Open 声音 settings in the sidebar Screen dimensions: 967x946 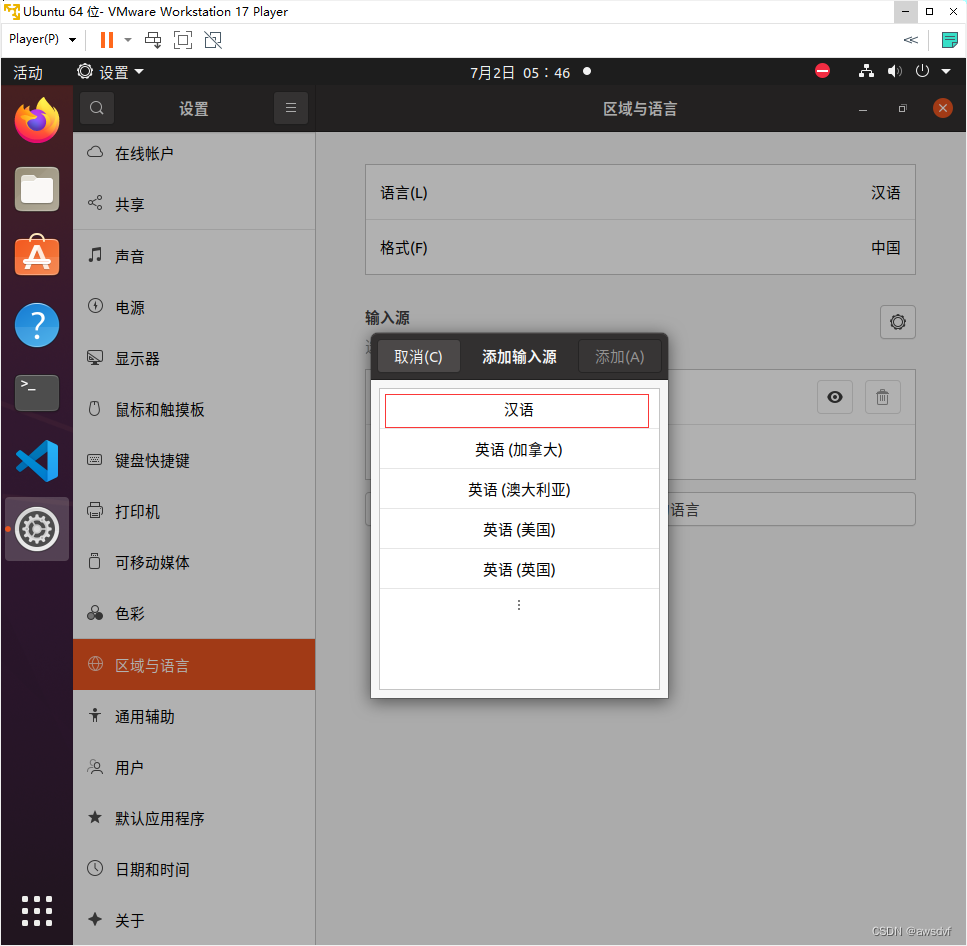pyautogui.click(x=194, y=256)
